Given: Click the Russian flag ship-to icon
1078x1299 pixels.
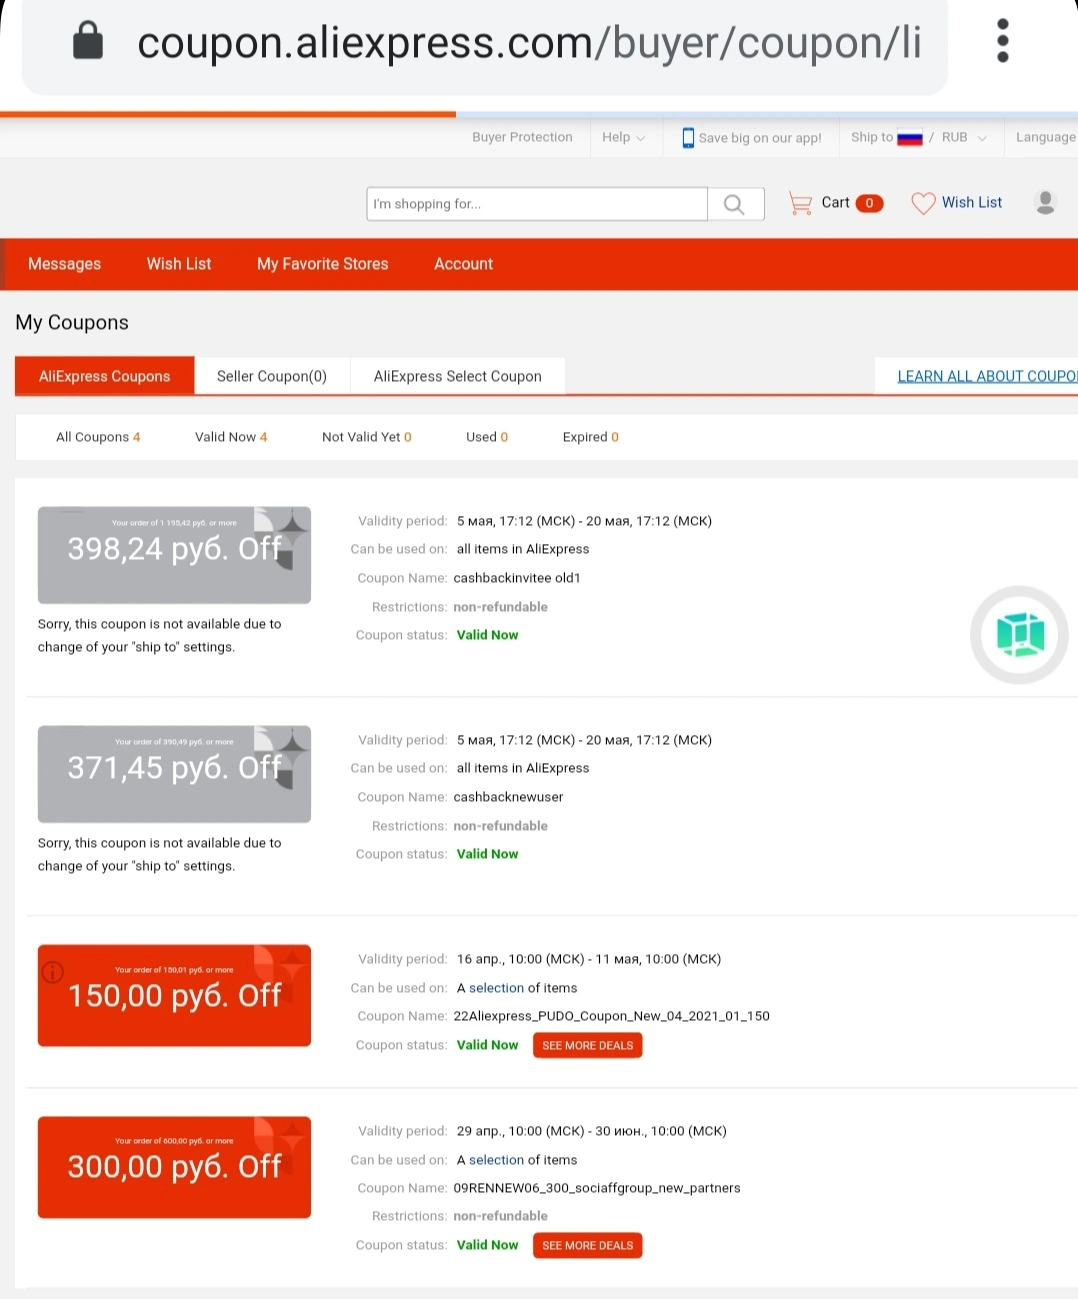Looking at the screenshot, I should [910, 138].
